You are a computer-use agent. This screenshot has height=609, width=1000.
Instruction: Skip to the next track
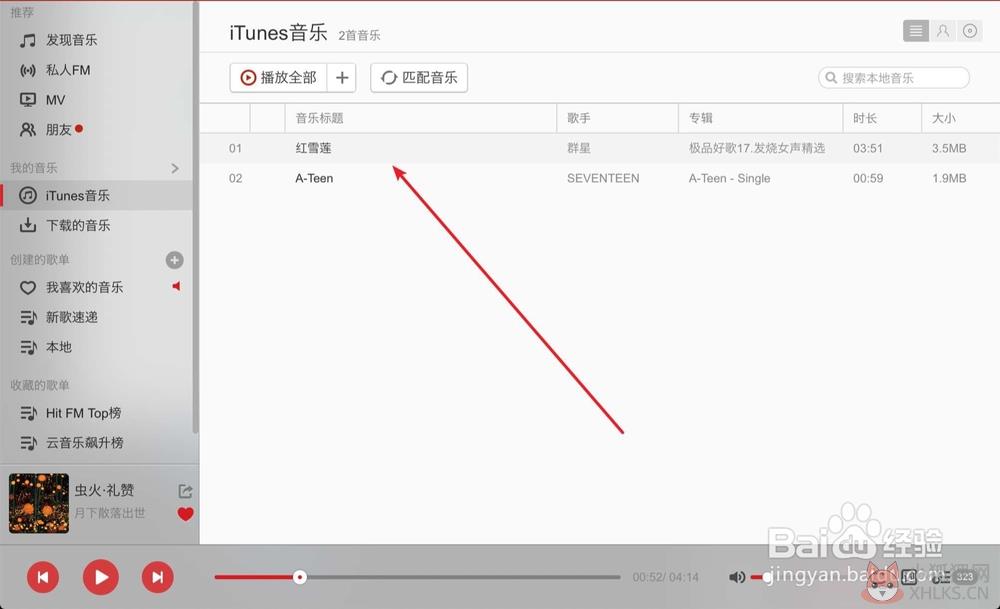(x=158, y=577)
